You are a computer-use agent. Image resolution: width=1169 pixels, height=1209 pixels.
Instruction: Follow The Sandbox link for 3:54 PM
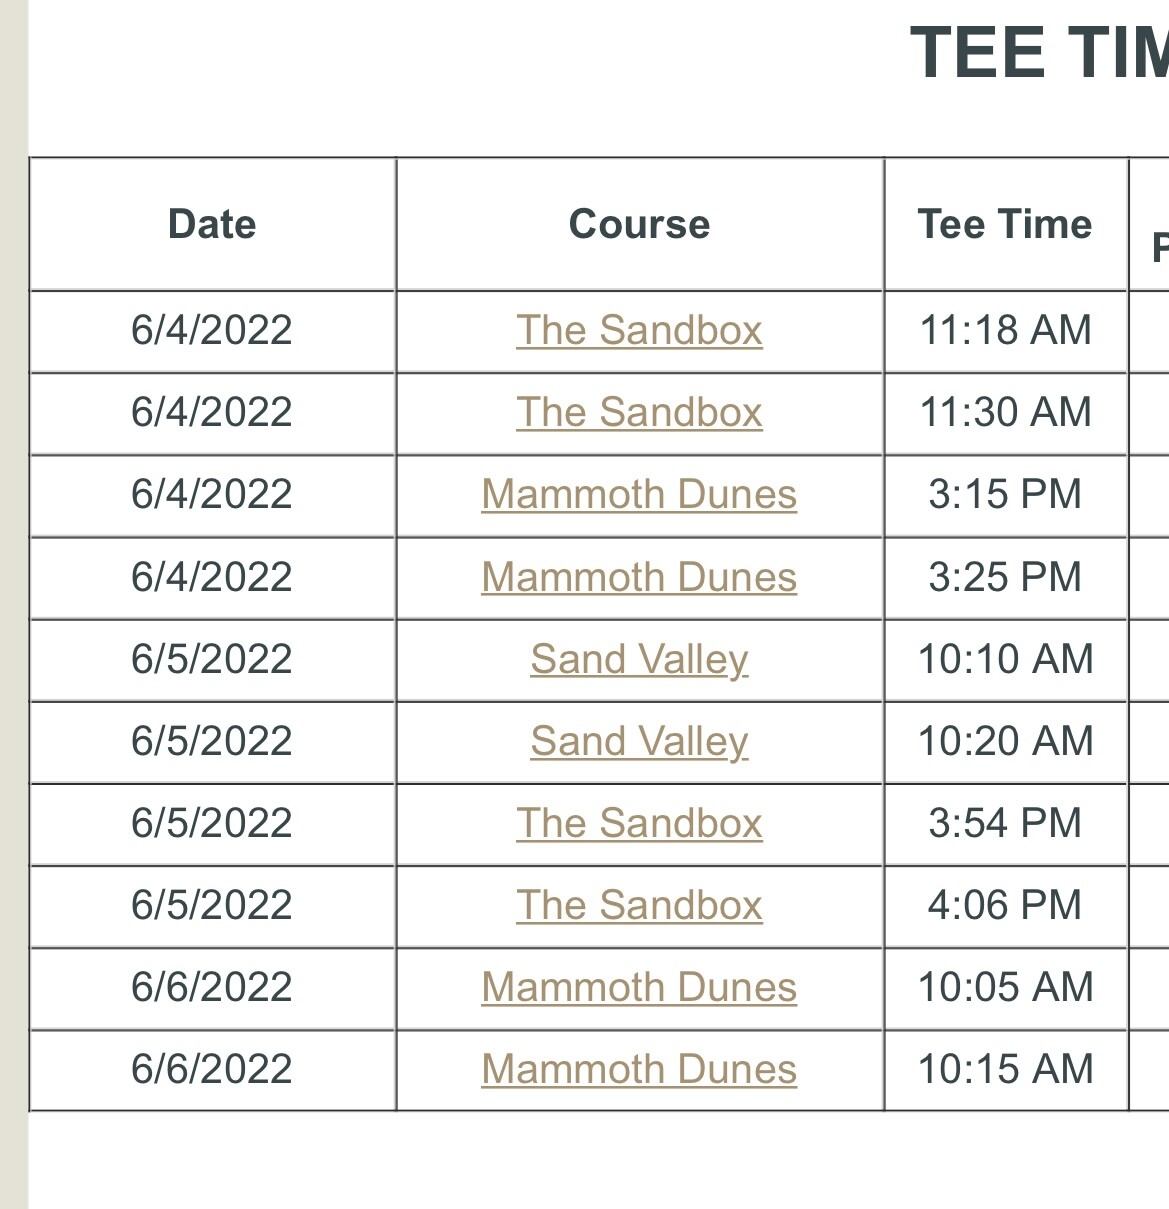[x=639, y=824]
